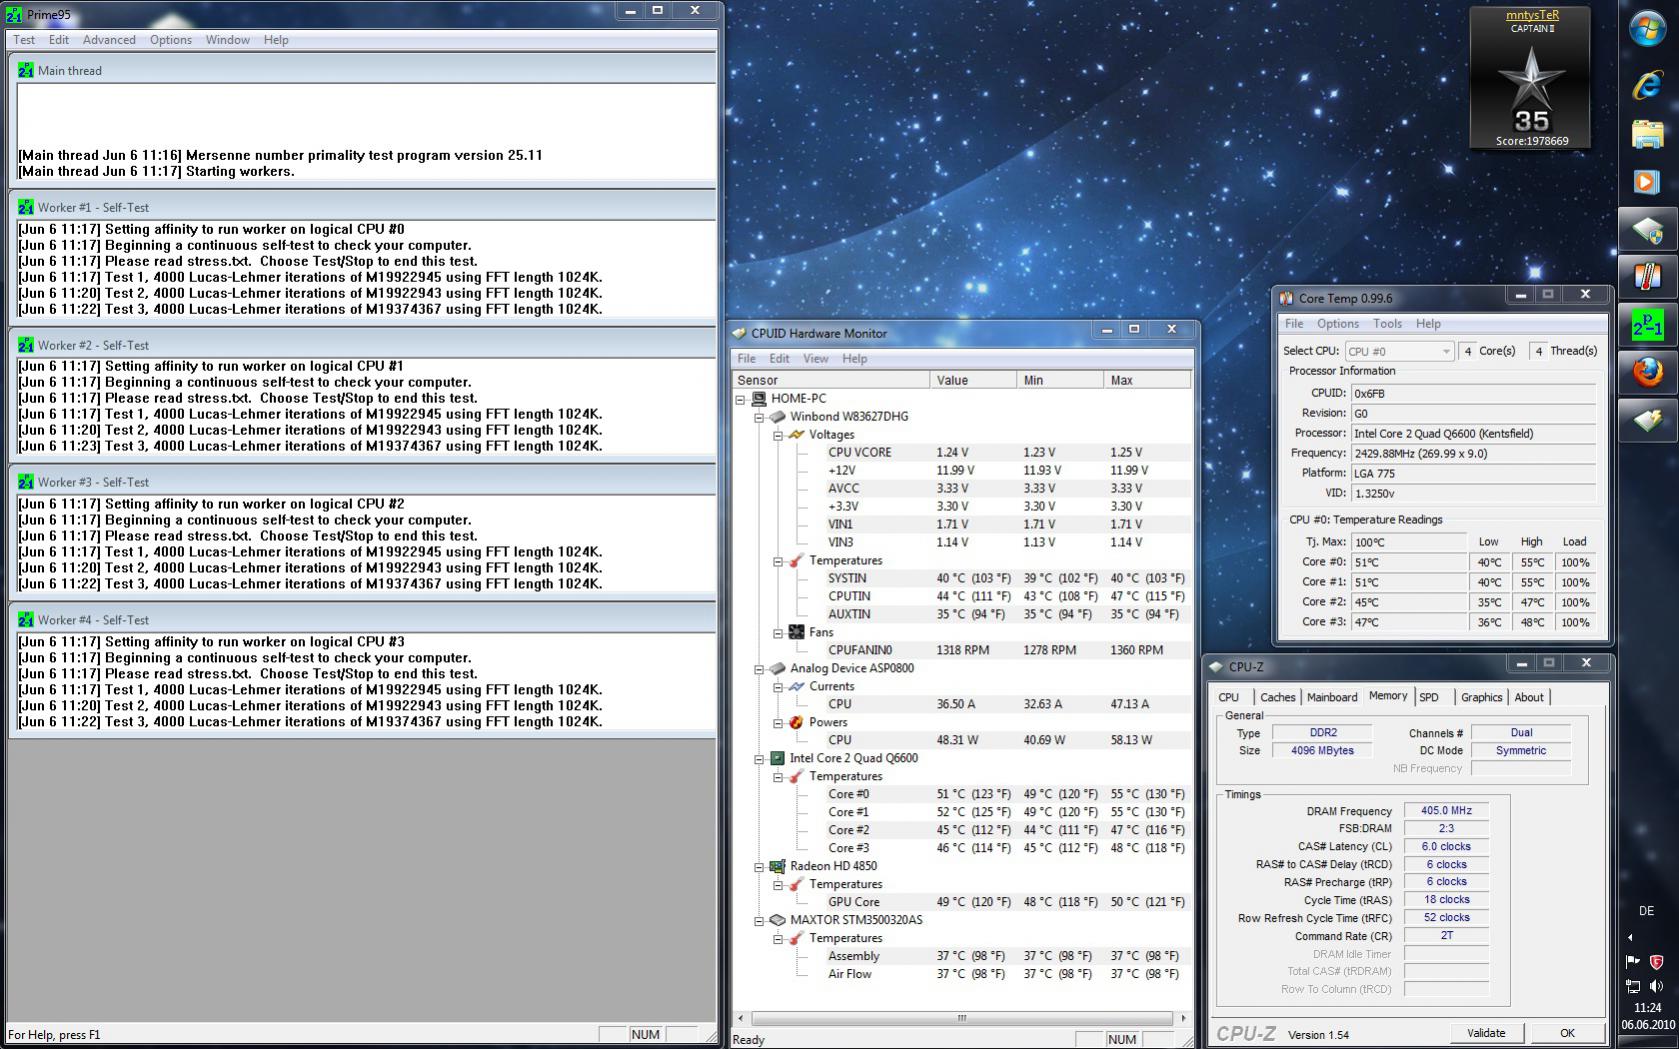This screenshot has width=1679, height=1049.
Task: Click the Voltages lightning icon
Action: coord(796,434)
